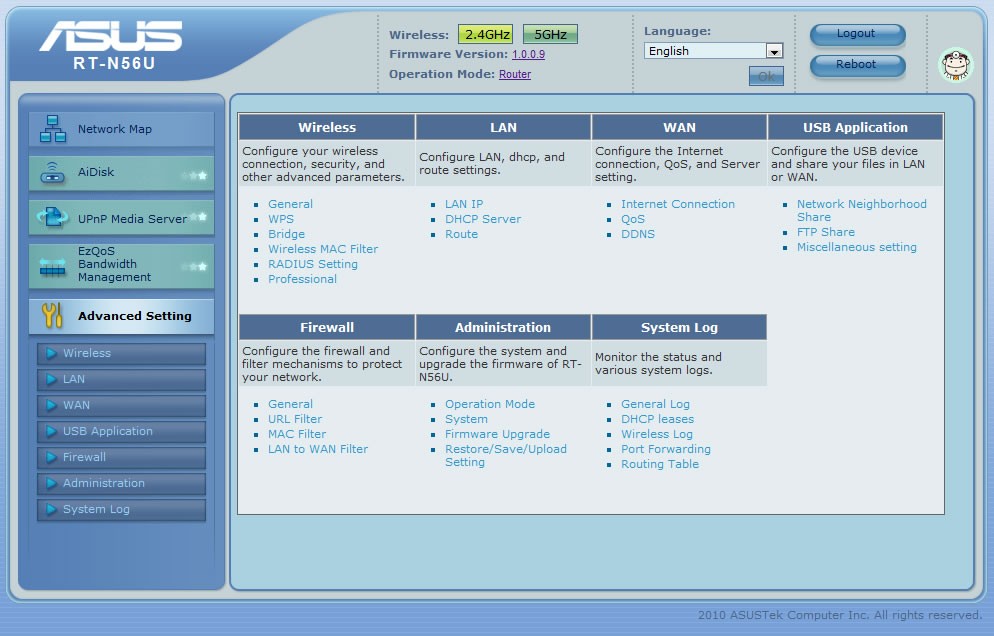Click arrow icon beside System Log in sidebar

click(x=51, y=509)
